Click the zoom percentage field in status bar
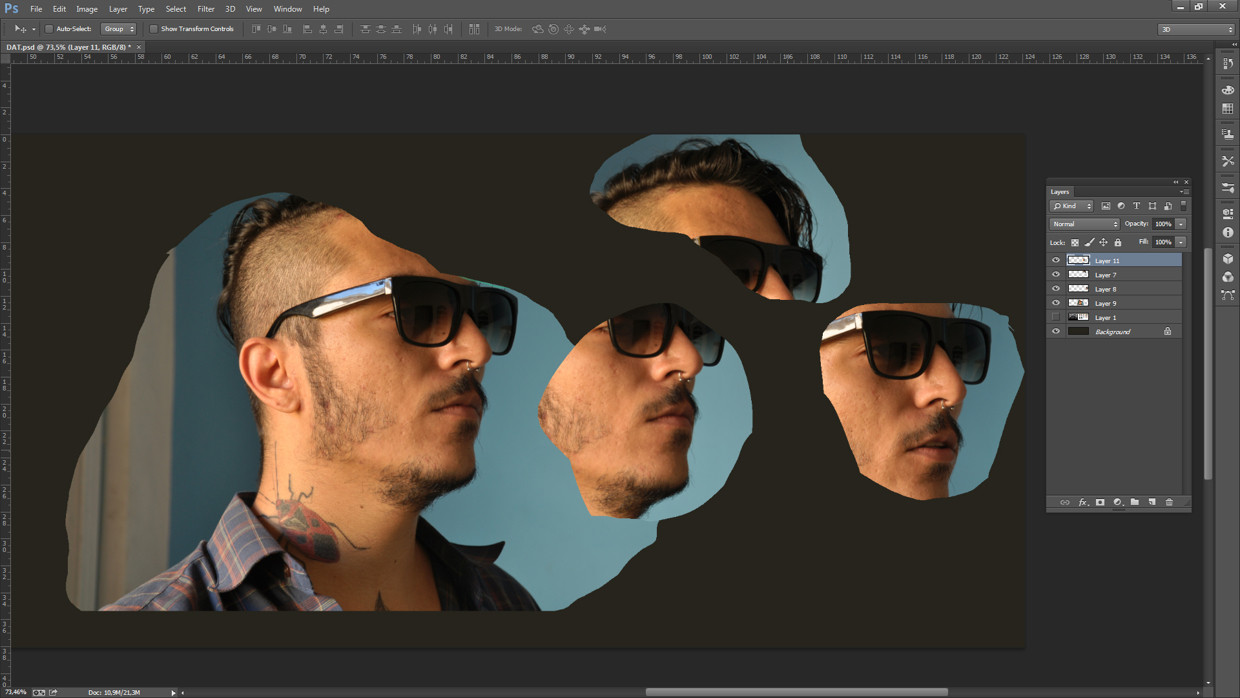This screenshot has width=1240, height=698. pyautogui.click(x=18, y=691)
